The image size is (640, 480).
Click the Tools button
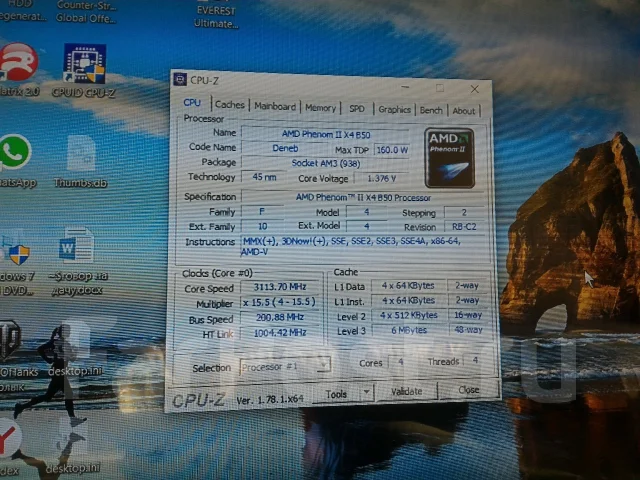tap(336, 394)
